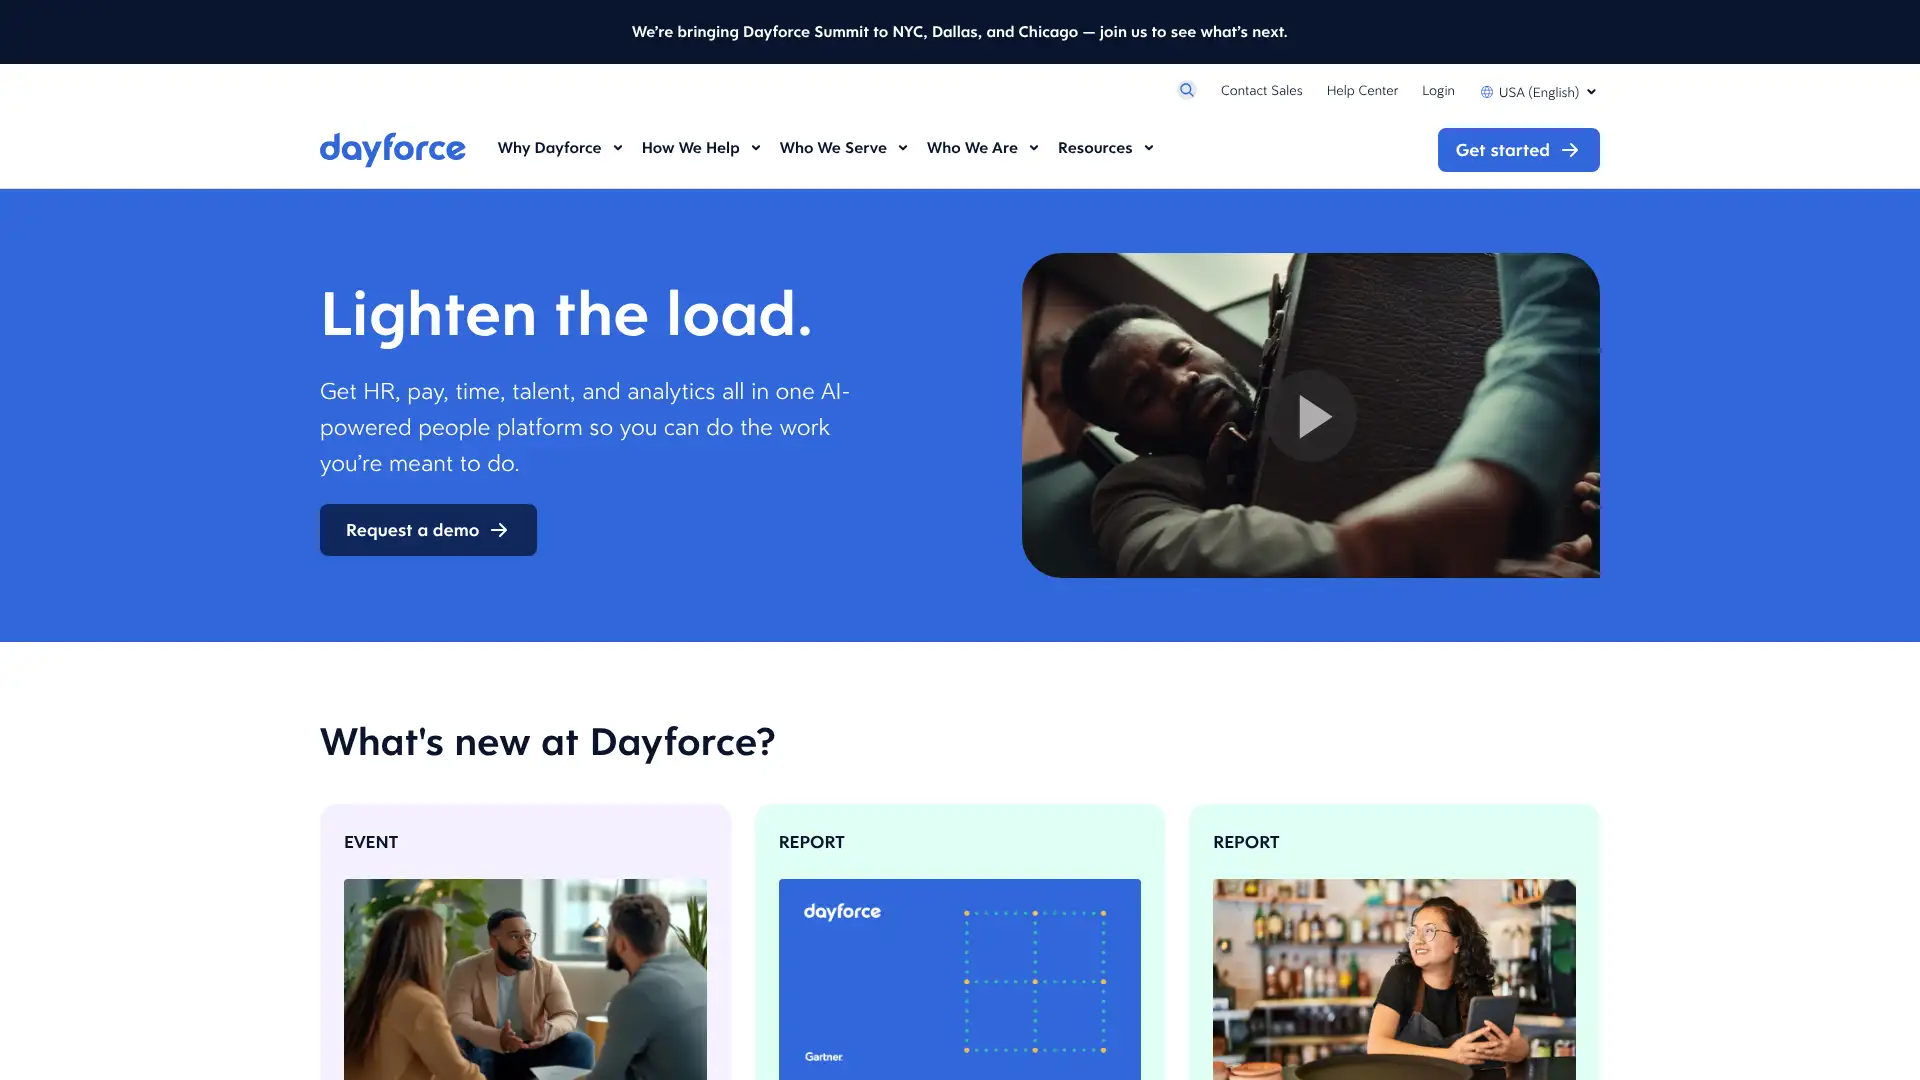Click the "Lighten the load." headline
This screenshot has width=1920, height=1080.
(566, 314)
